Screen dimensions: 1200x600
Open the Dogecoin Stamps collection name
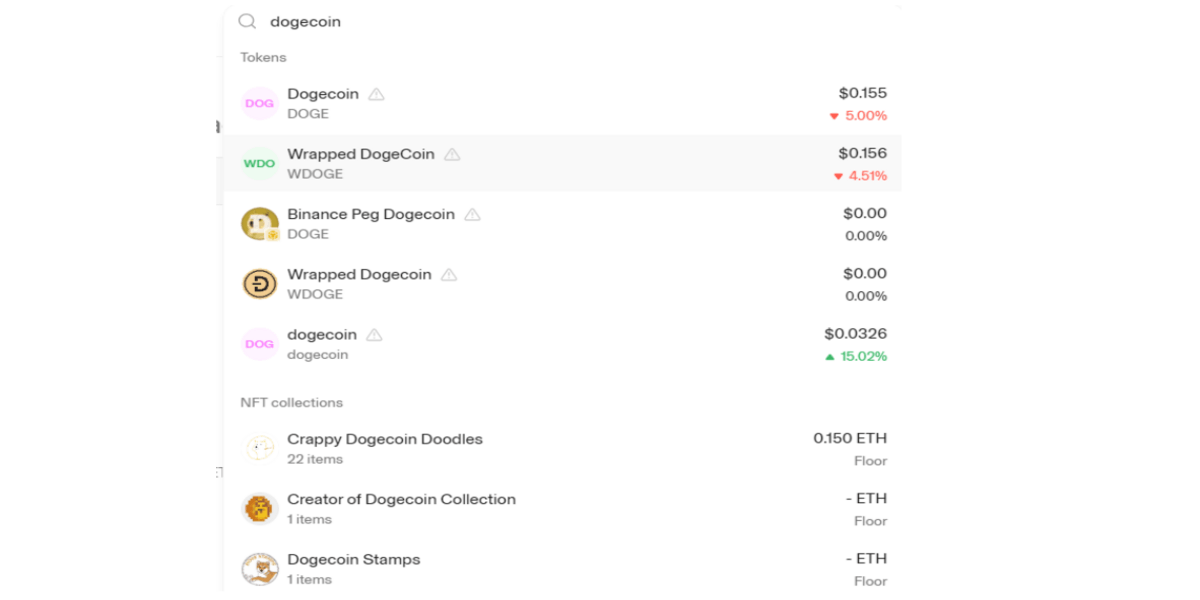point(354,559)
